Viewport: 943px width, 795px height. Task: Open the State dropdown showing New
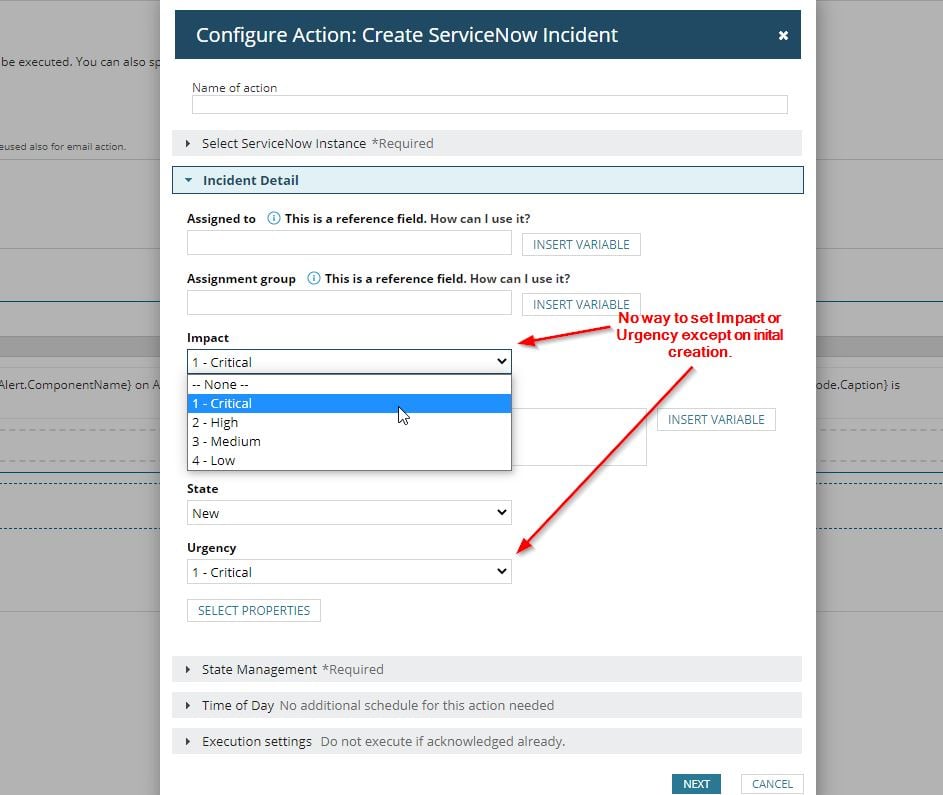click(x=349, y=513)
